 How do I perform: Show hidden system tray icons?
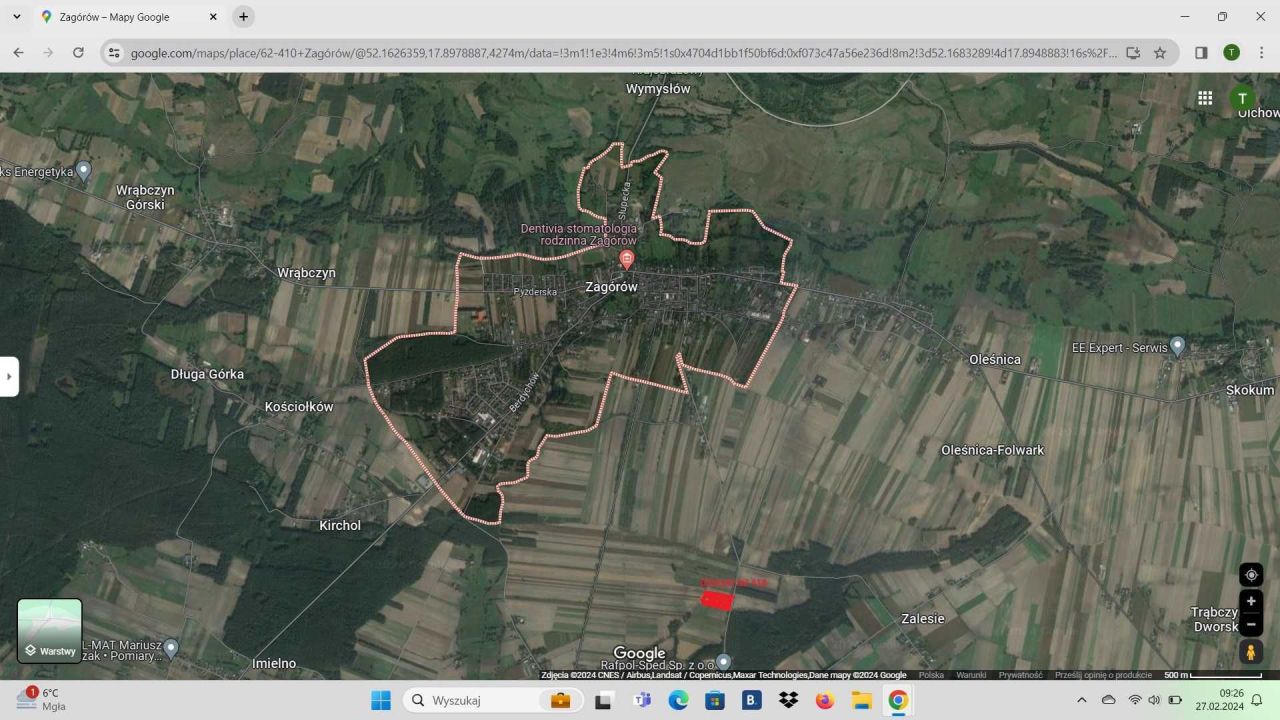tap(1081, 700)
